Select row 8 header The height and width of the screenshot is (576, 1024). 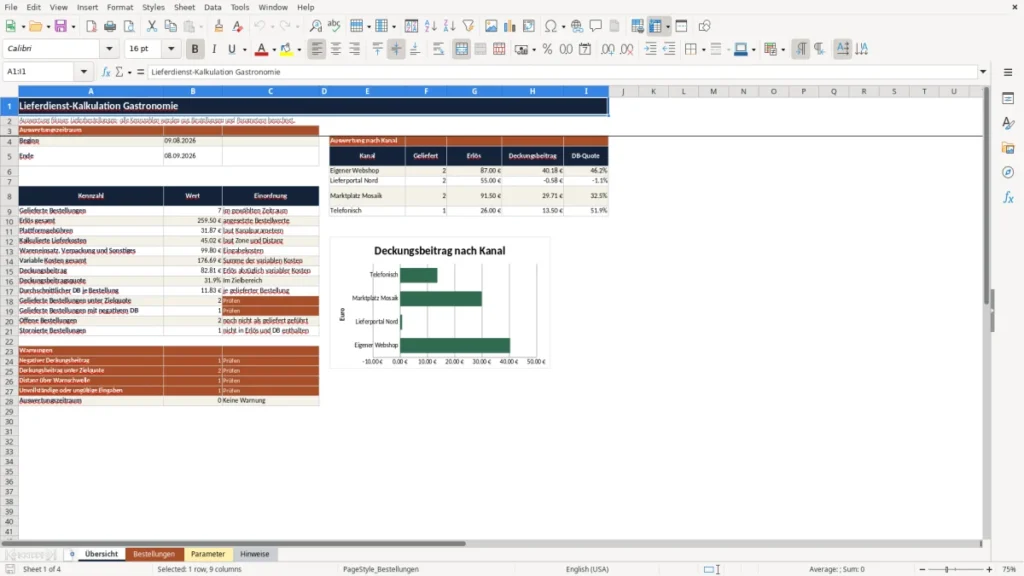point(9,196)
